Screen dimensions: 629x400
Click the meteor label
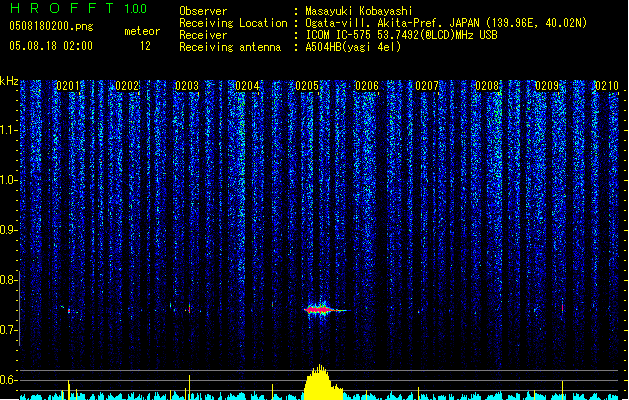[142, 31]
